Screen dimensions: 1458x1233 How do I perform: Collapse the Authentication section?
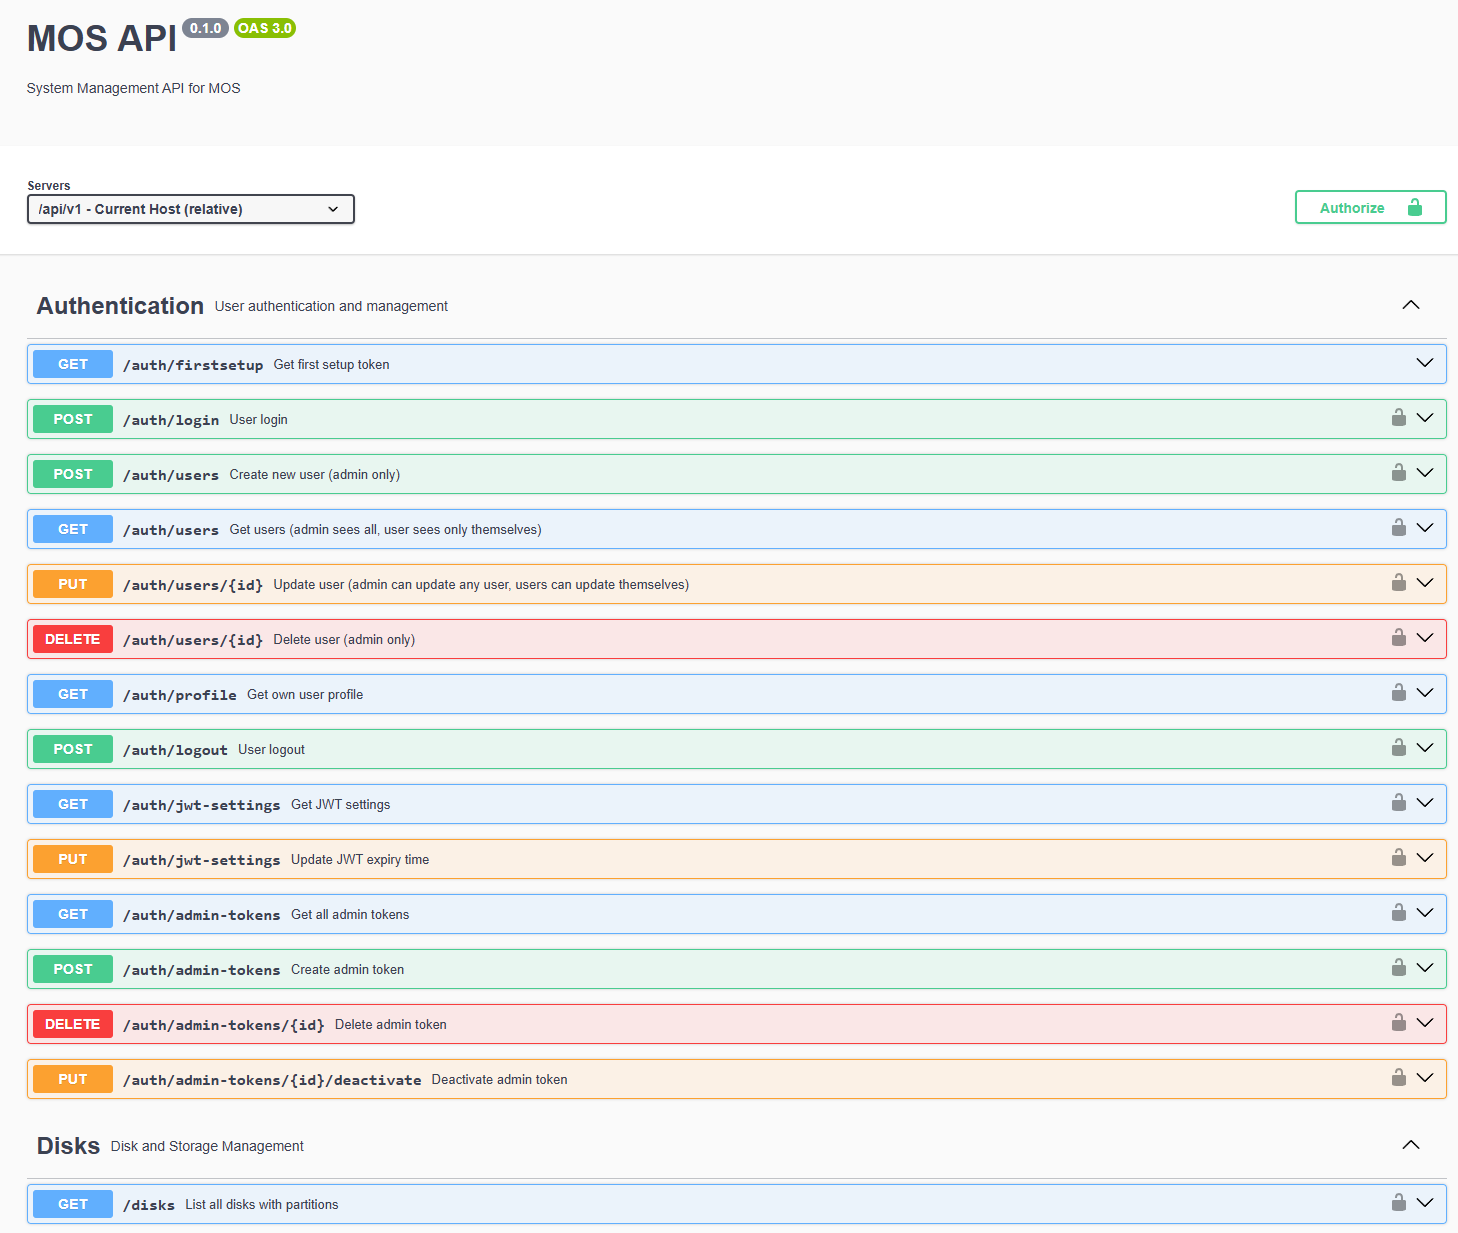1410,305
